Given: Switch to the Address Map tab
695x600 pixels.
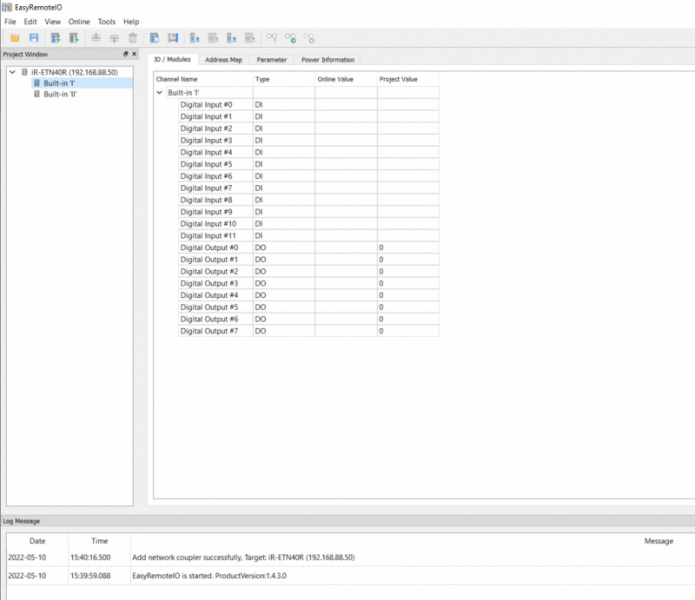Looking at the screenshot, I should 223,60.
